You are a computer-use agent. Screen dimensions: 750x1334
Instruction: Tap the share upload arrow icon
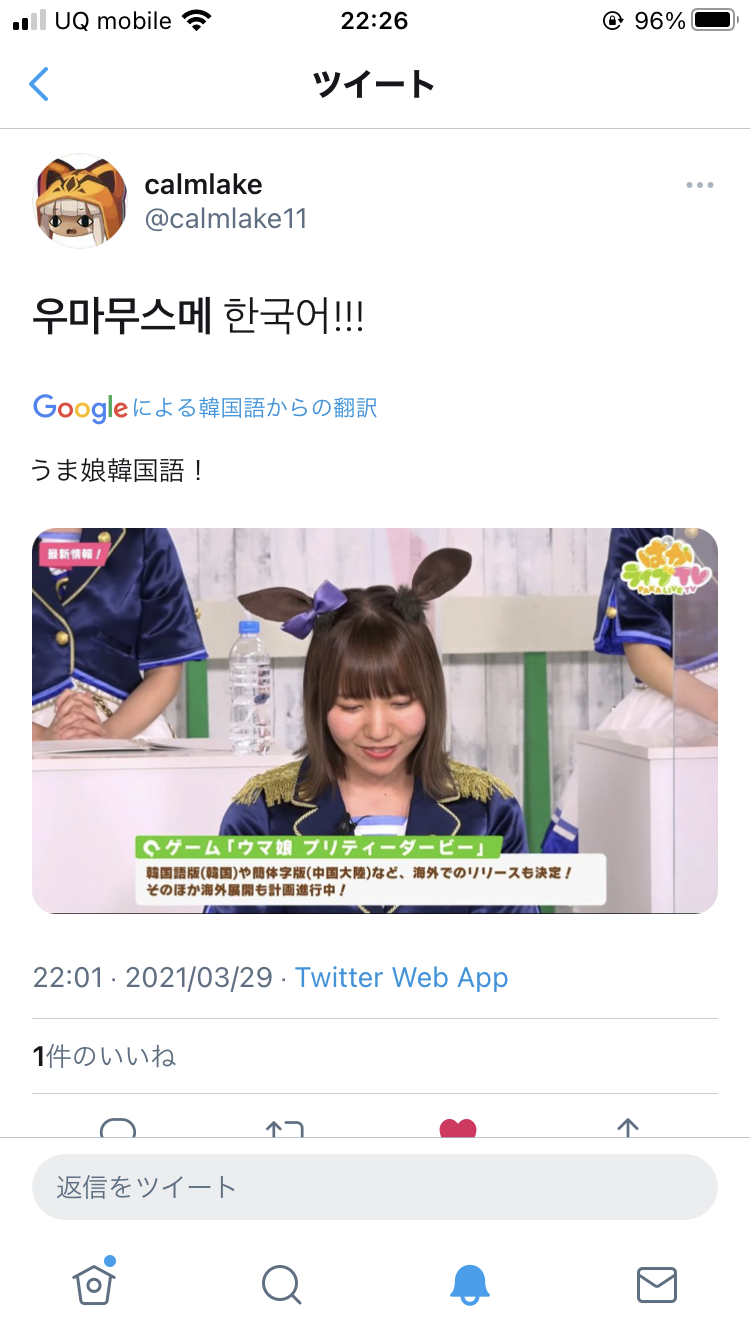pos(627,1128)
